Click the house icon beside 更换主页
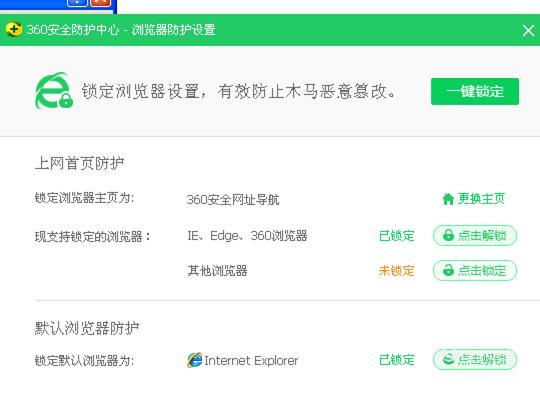This screenshot has width=540, height=403. [x=448, y=199]
